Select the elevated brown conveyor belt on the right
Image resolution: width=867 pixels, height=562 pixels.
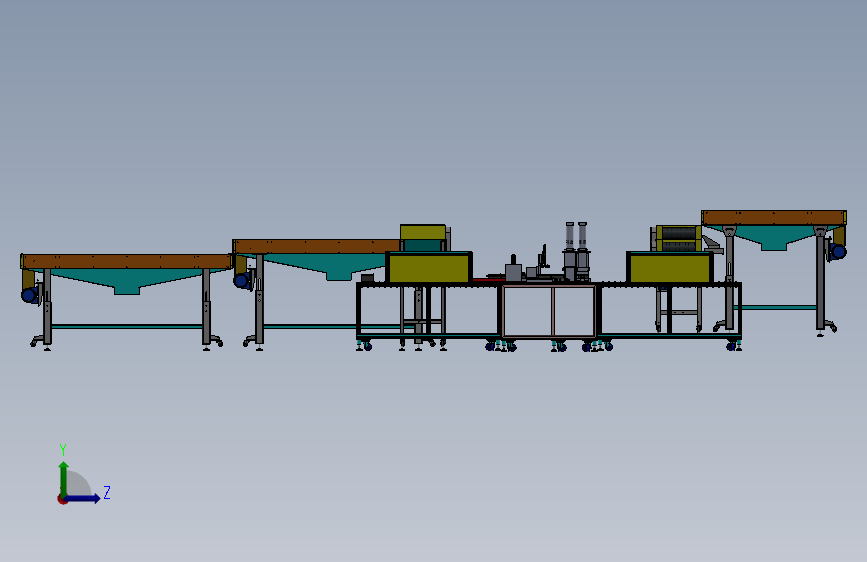point(774,217)
